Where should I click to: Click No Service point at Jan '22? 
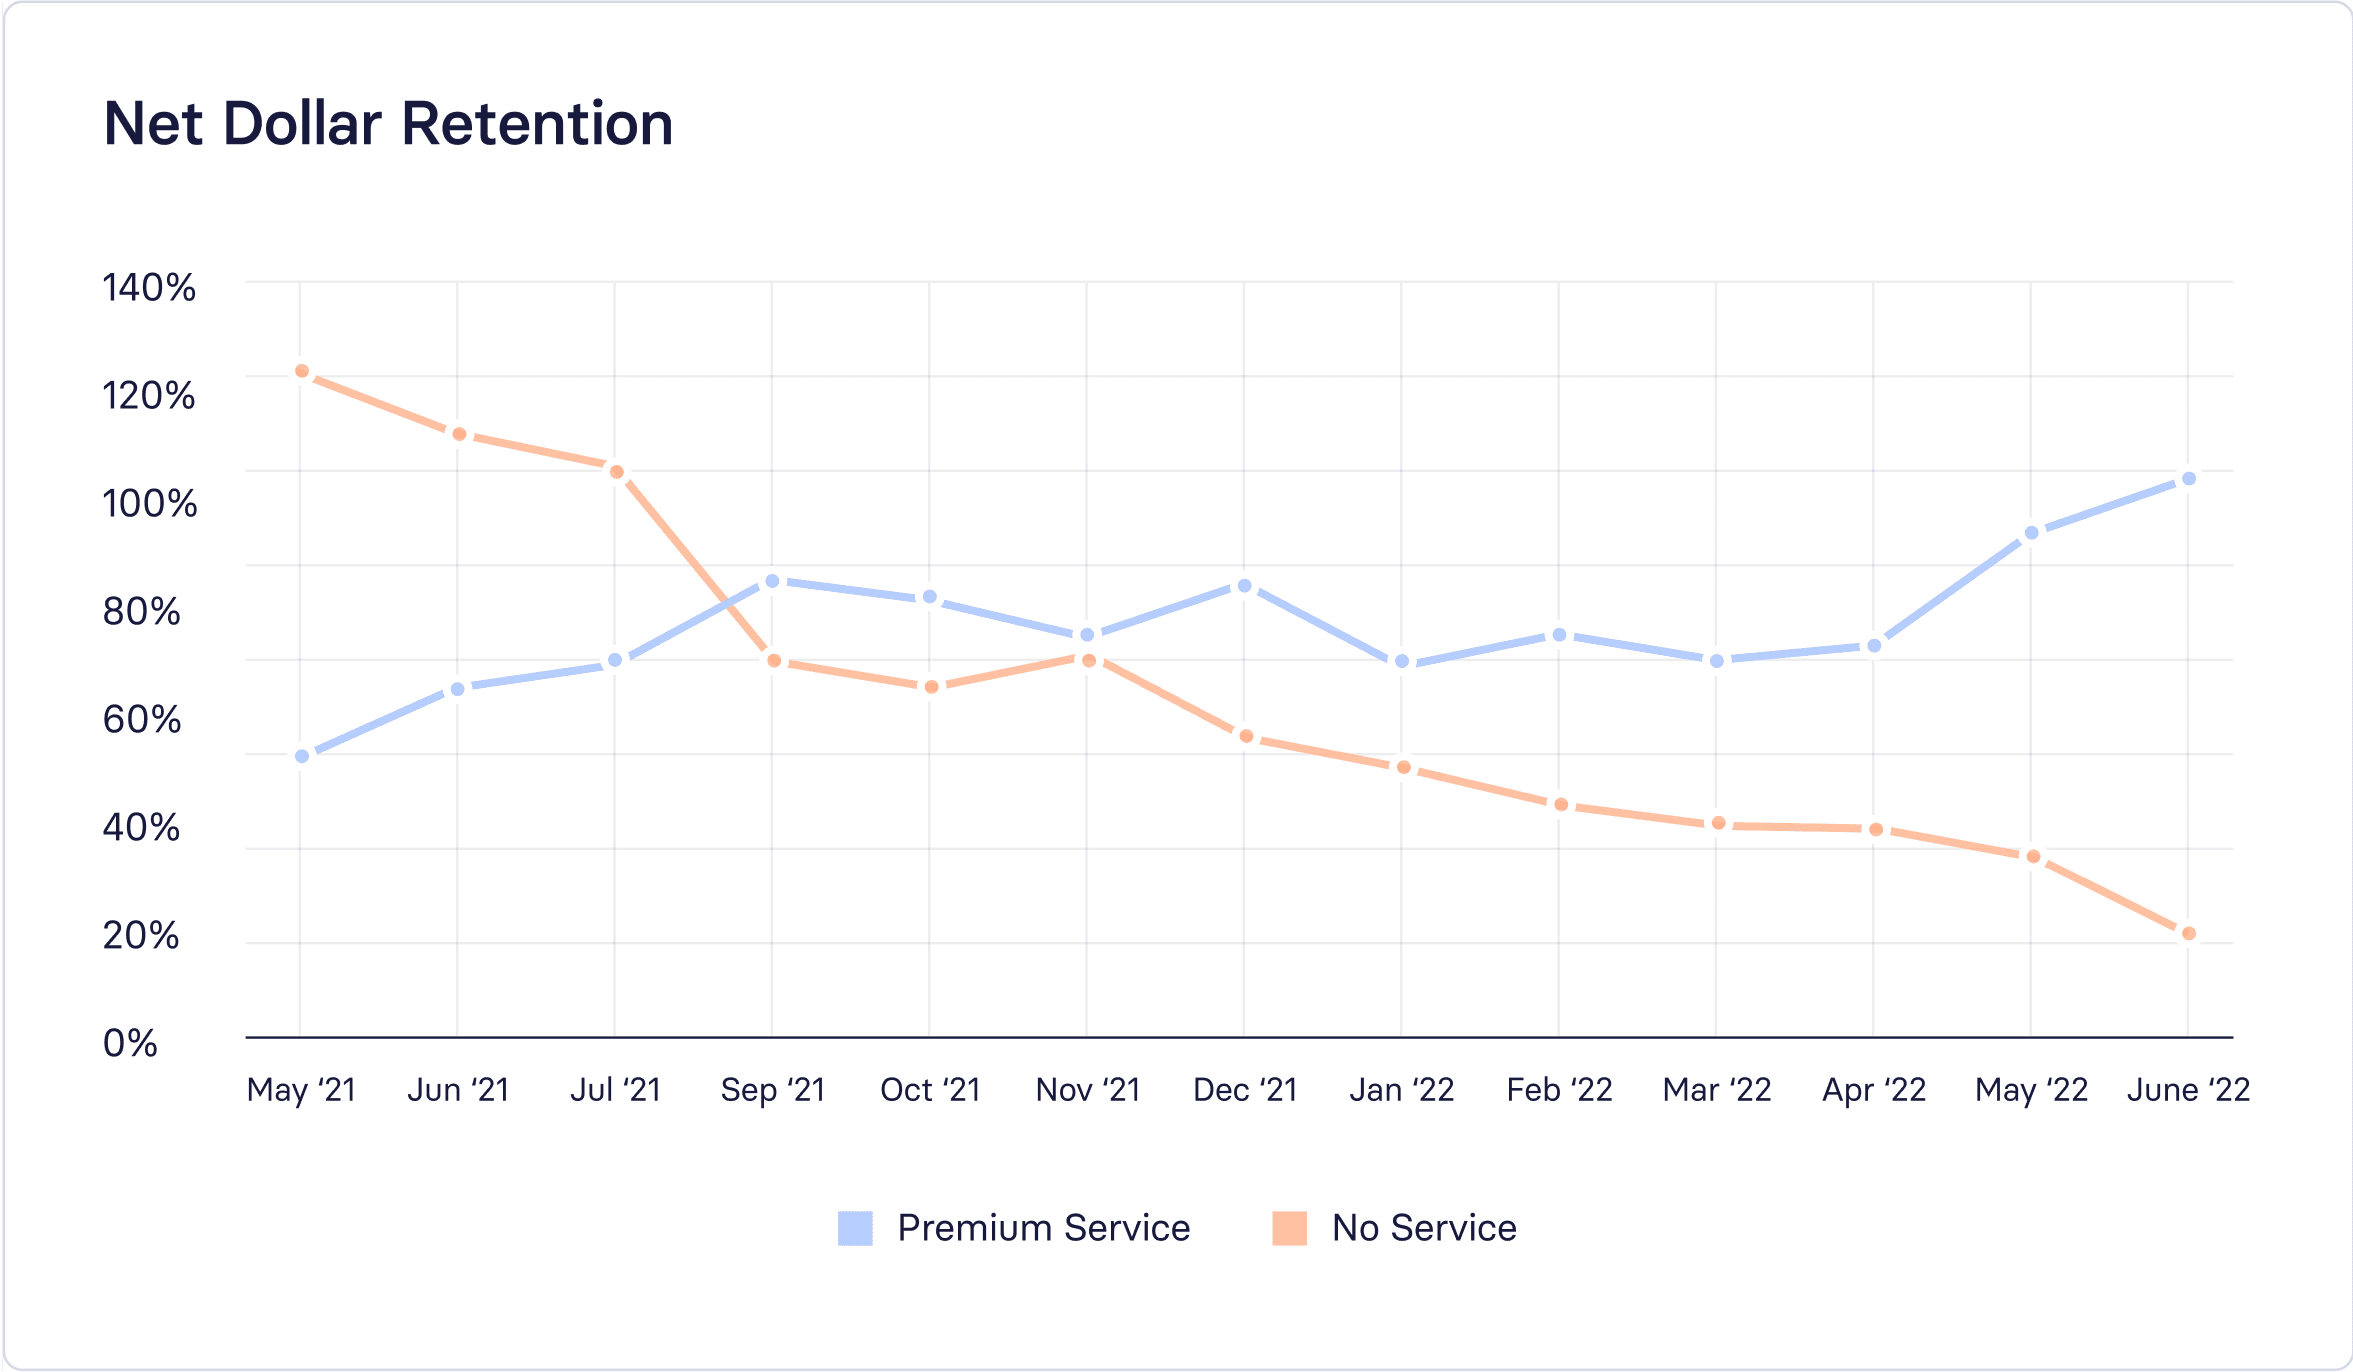1403,768
